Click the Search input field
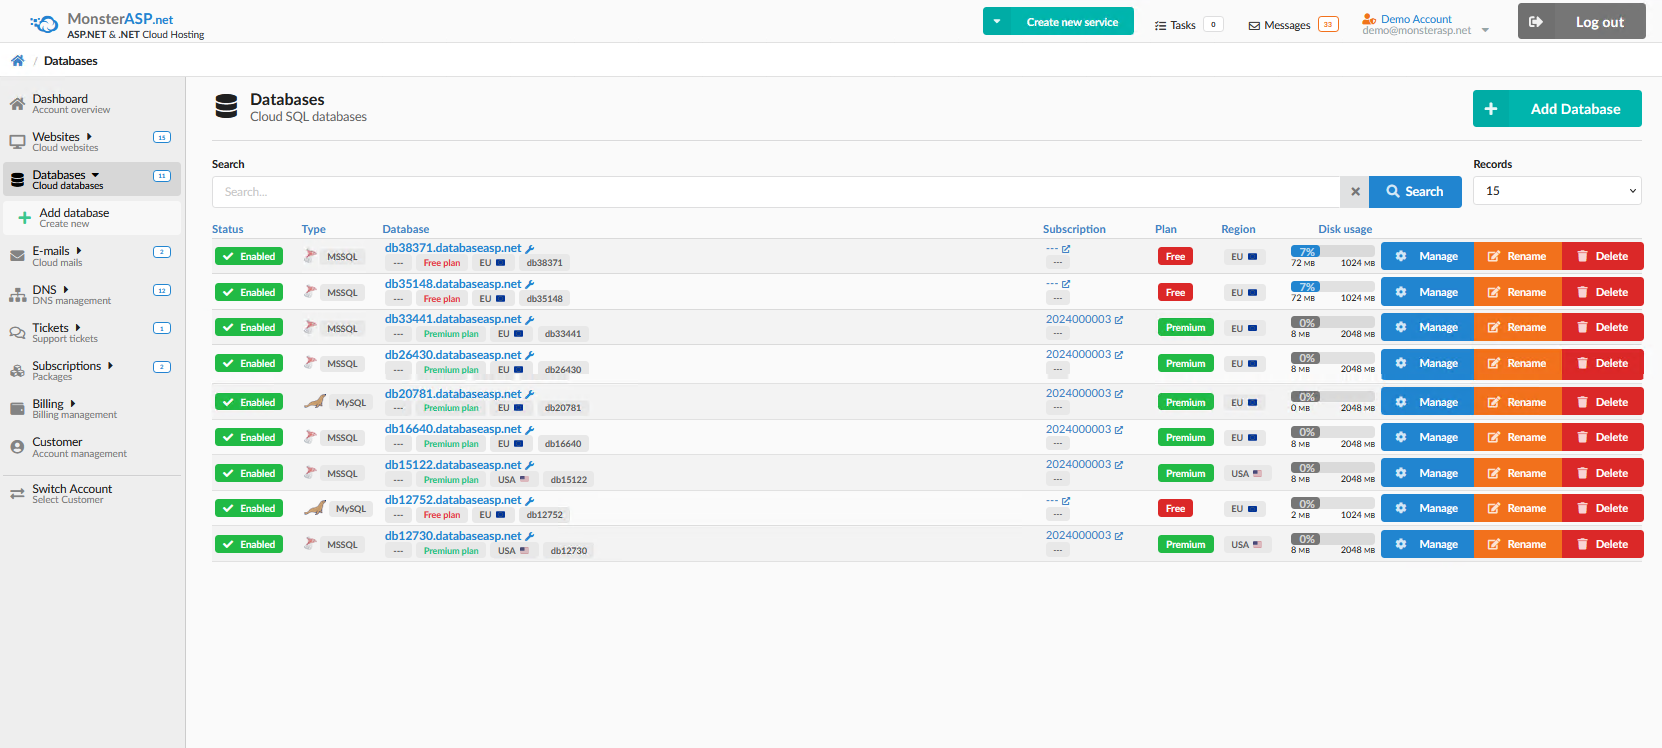The width and height of the screenshot is (1662, 748). (x=775, y=192)
